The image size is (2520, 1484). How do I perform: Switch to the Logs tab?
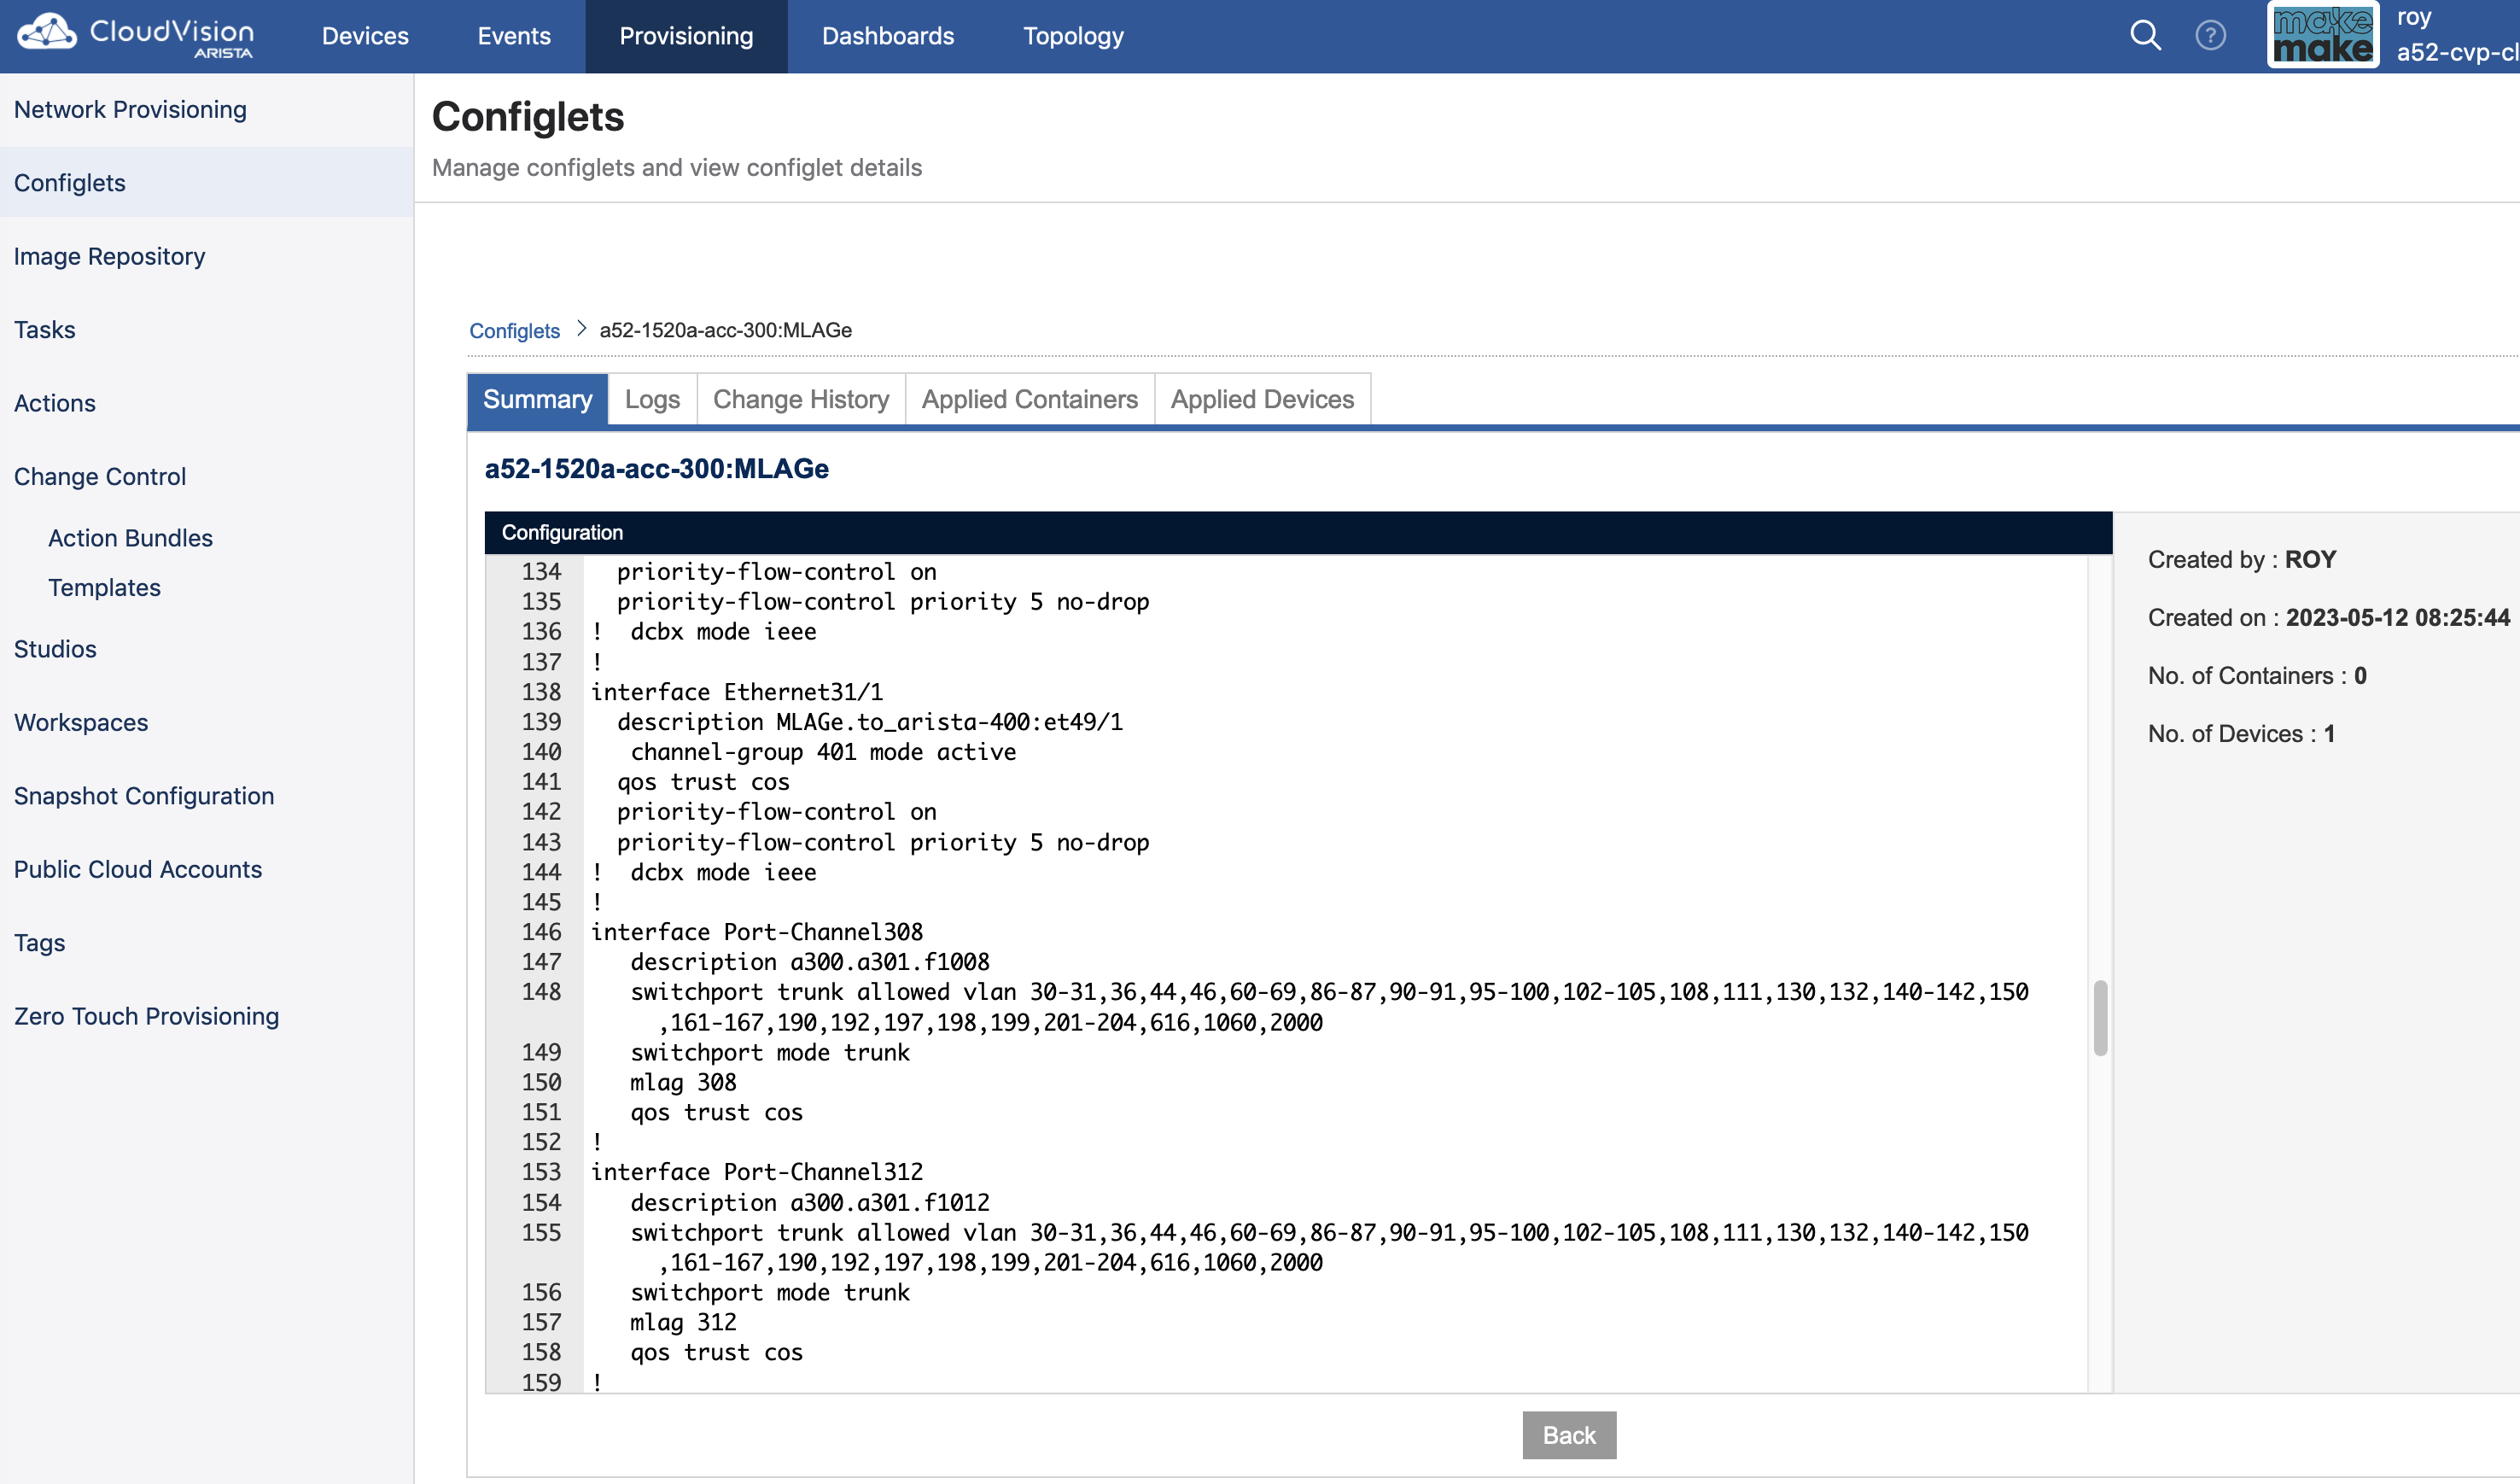pos(652,399)
